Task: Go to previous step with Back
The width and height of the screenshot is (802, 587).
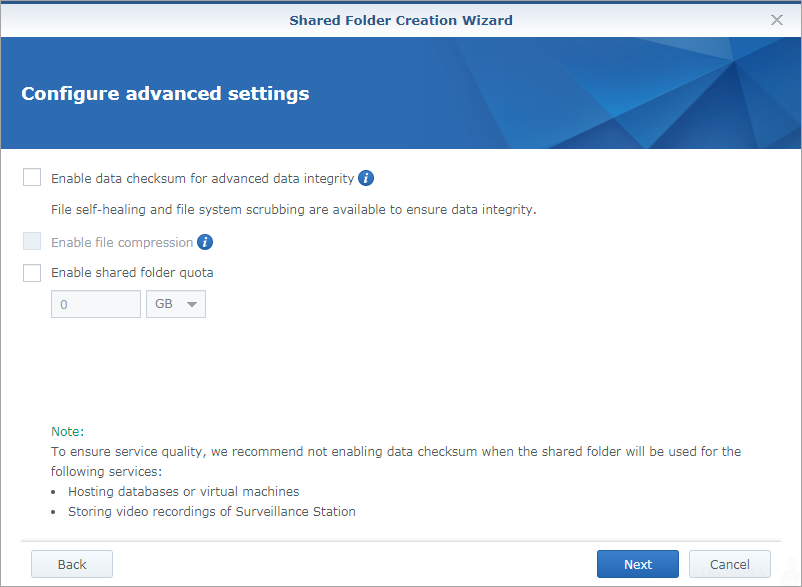Action: 72,564
